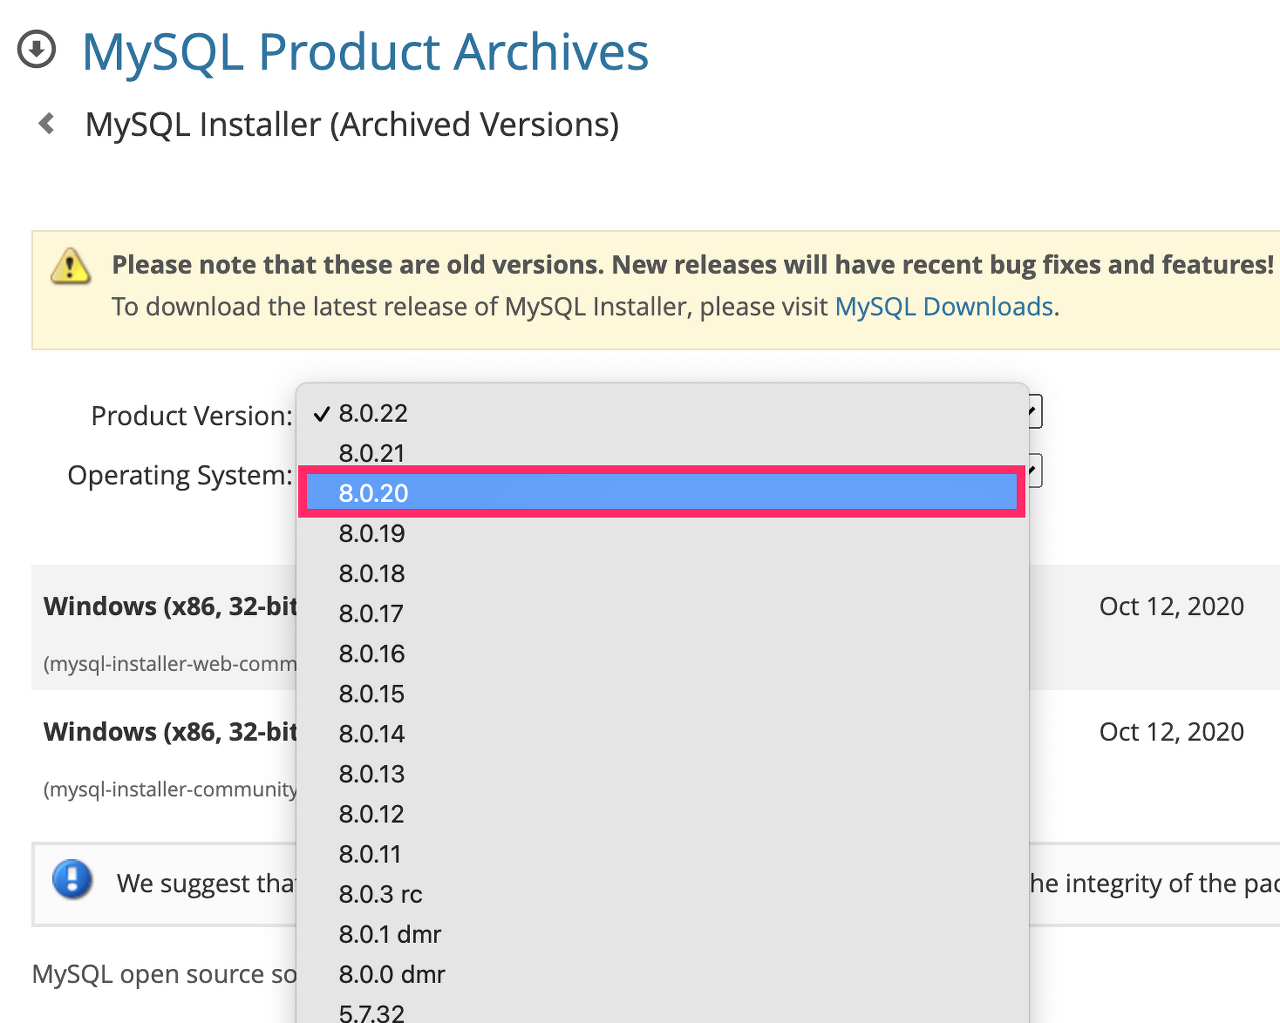The height and width of the screenshot is (1023, 1280).
Task: Select version 8.0.18 option
Action: click(372, 573)
